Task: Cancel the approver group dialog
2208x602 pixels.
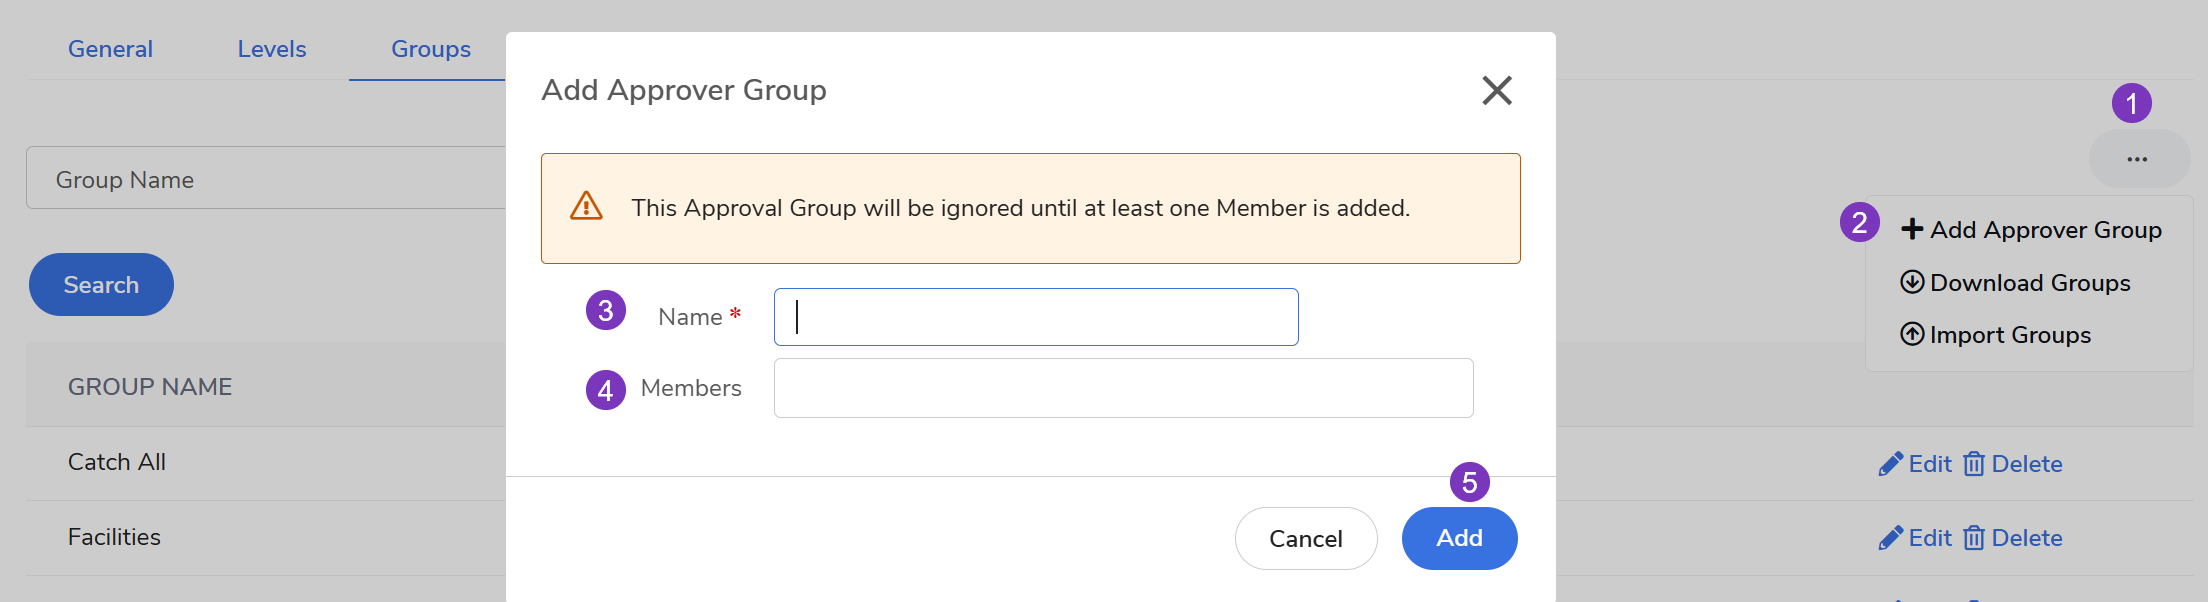Action: pyautogui.click(x=1305, y=538)
